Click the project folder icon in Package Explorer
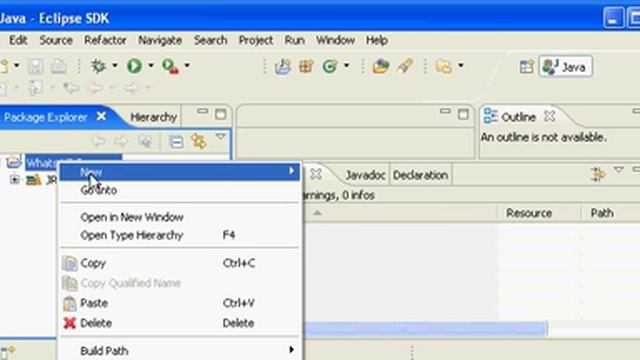 tap(14, 162)
